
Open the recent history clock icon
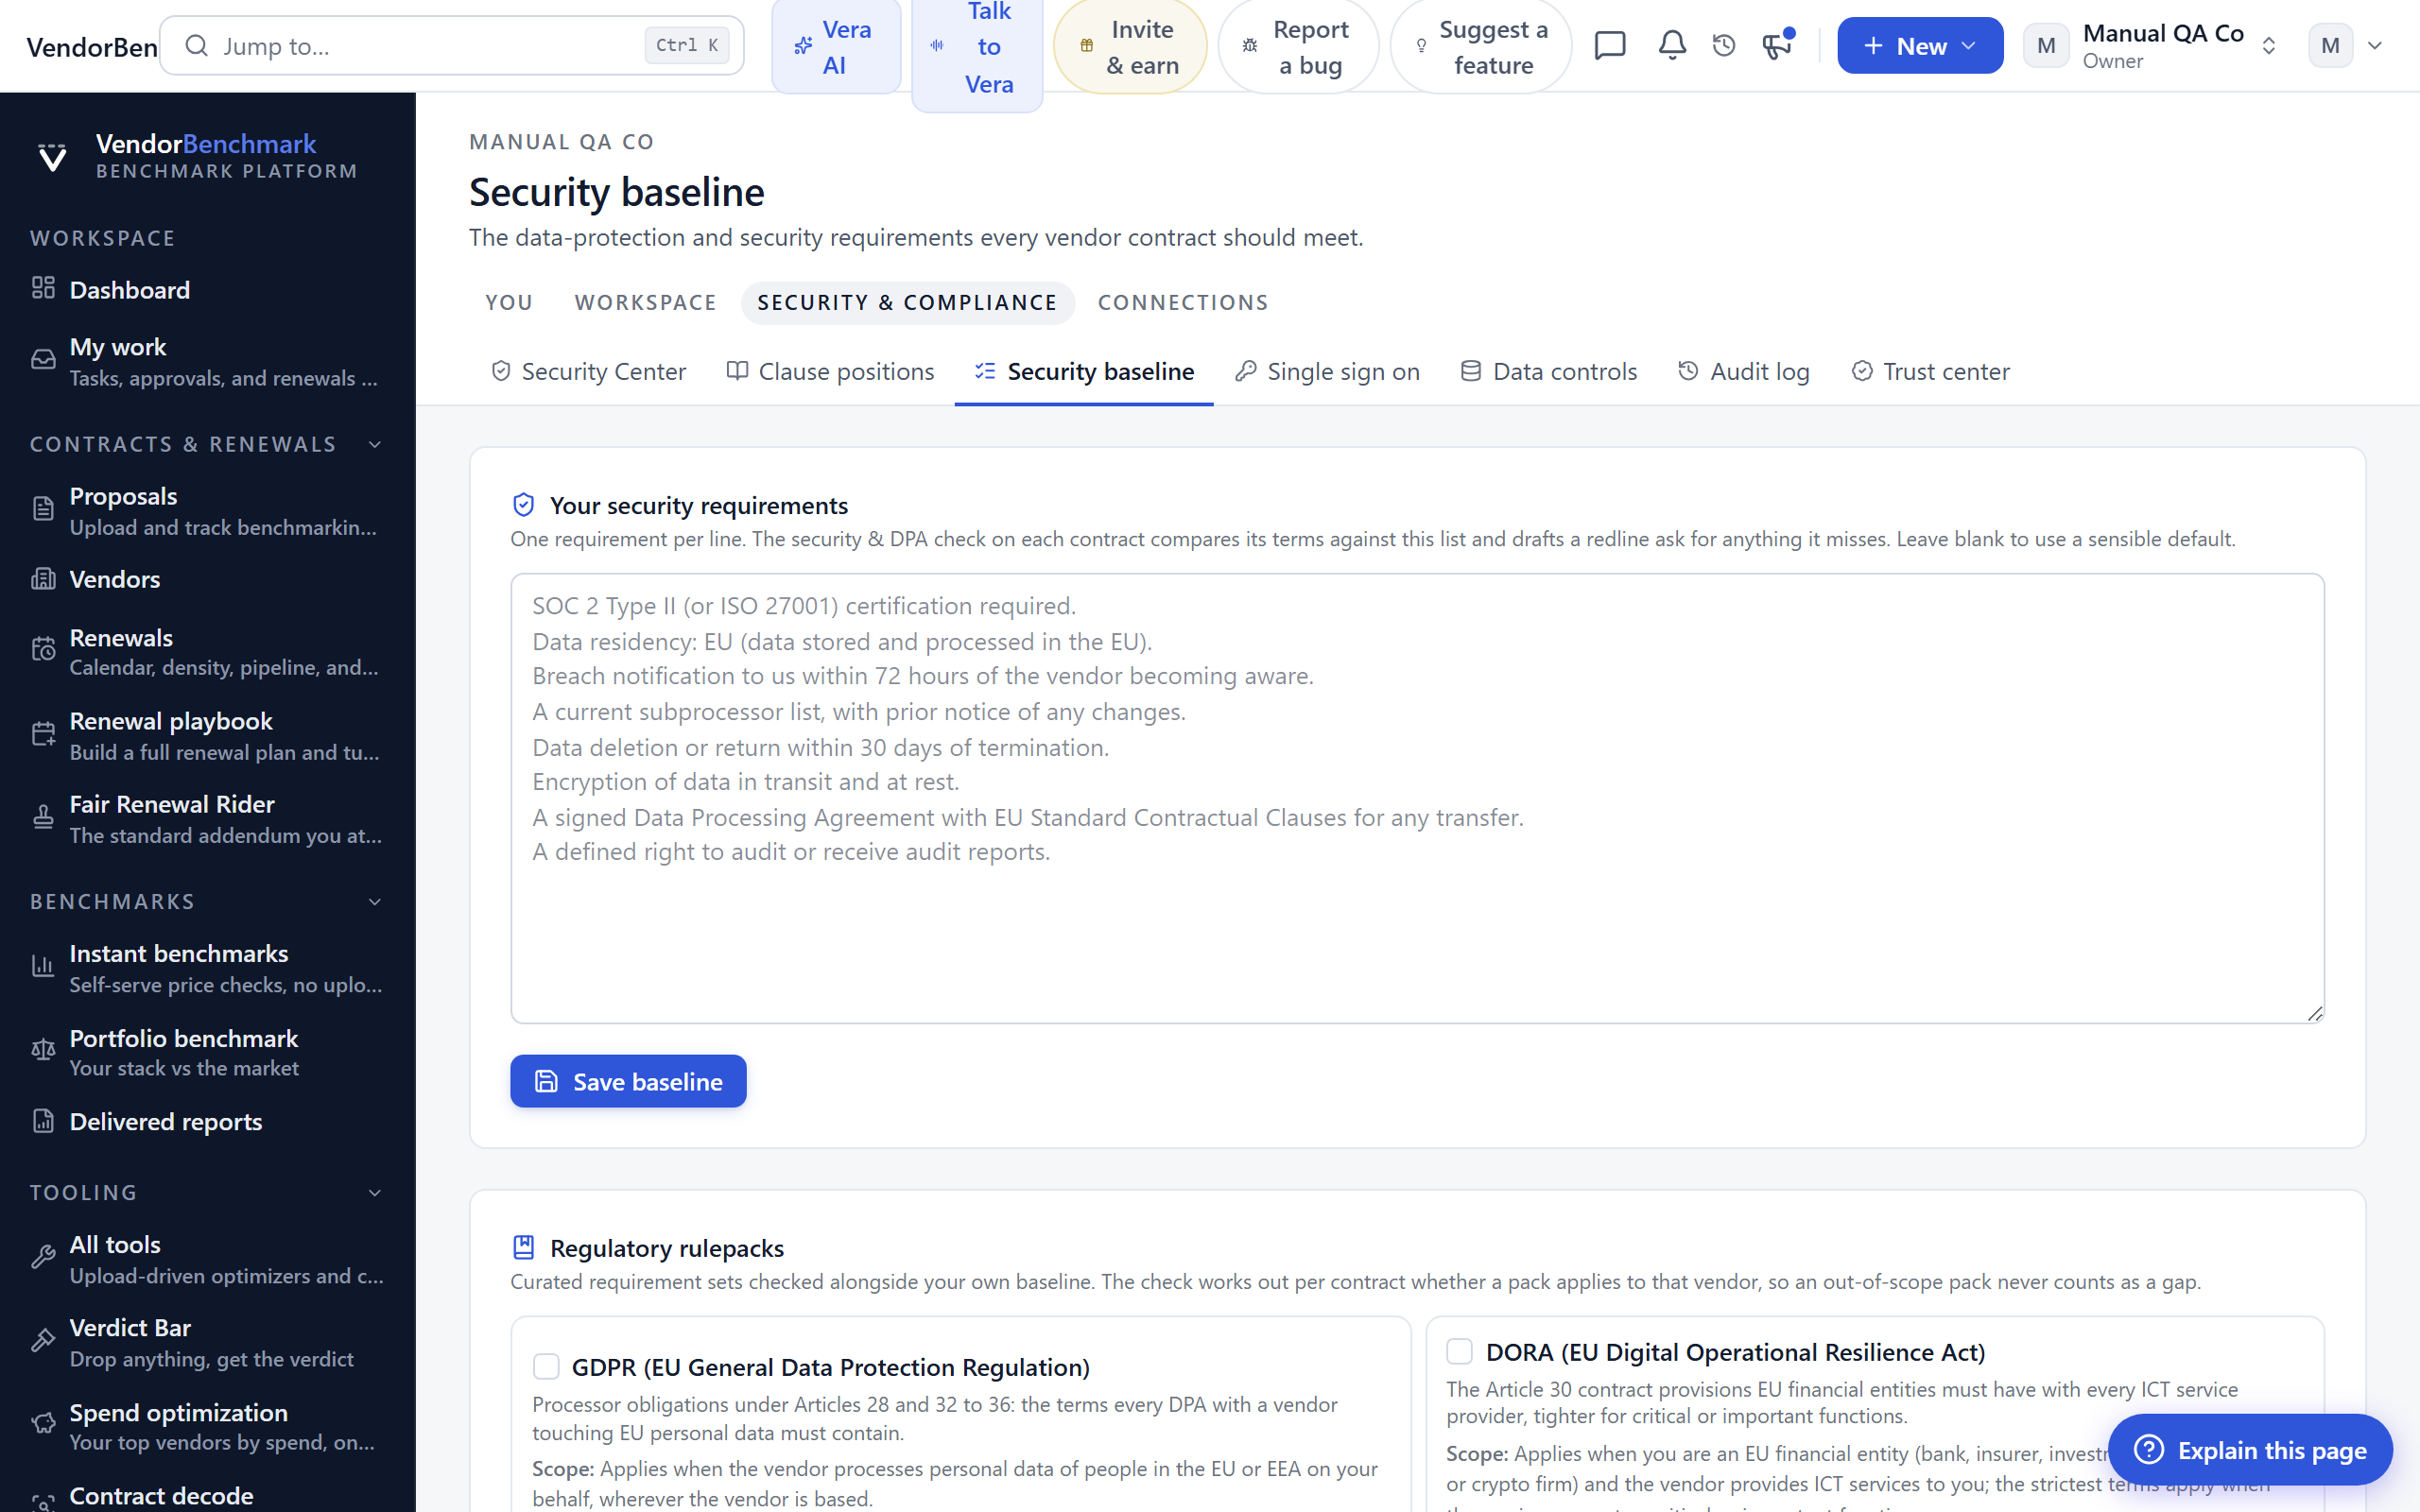[1724, 46]
